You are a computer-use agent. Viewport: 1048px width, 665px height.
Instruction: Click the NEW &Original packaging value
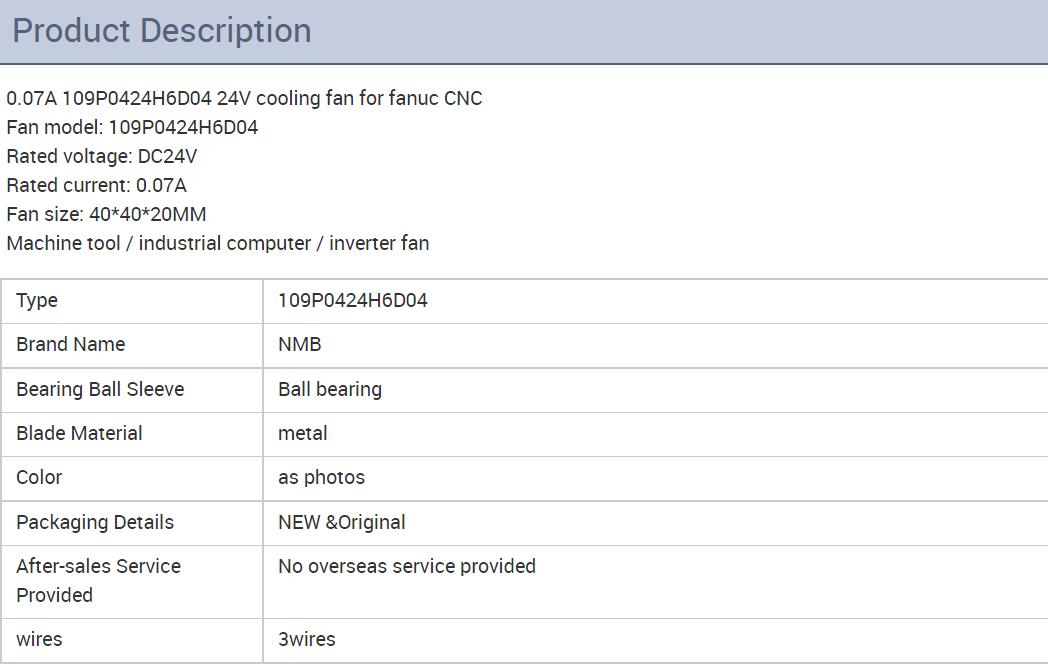[x=341, y=522]
